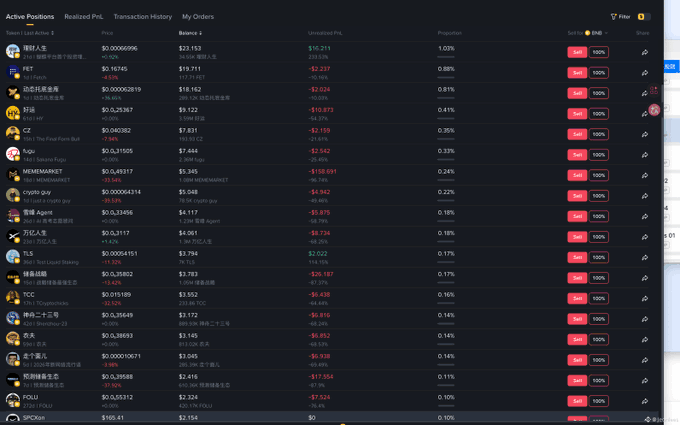Click the fugu token logo
Viewport: 680px width, 425px height.
13,154
